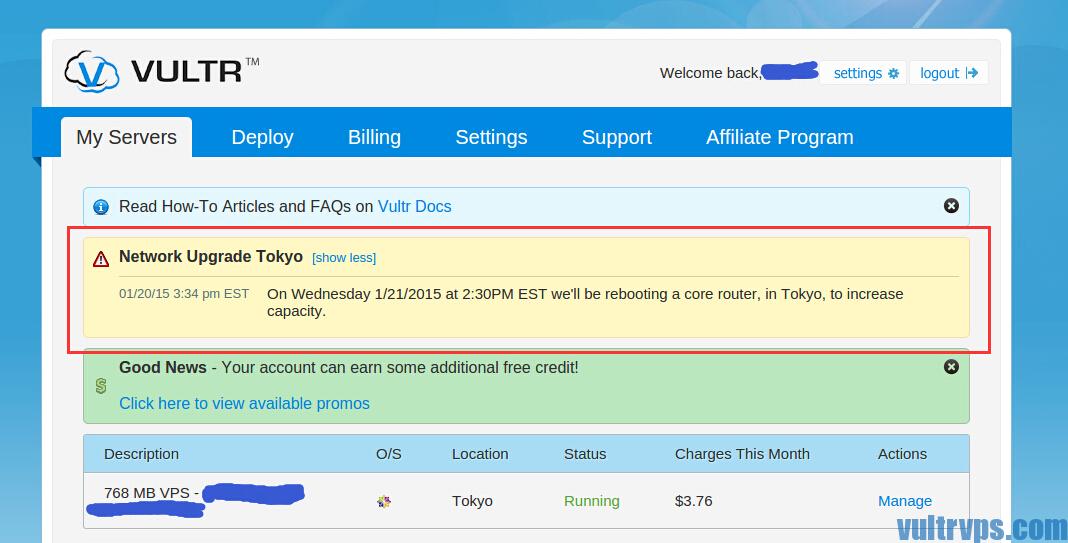The height and width of the screenshot is (543, 1068).
Task: Click the Vultr cloud logo
Action: (92, 71)
